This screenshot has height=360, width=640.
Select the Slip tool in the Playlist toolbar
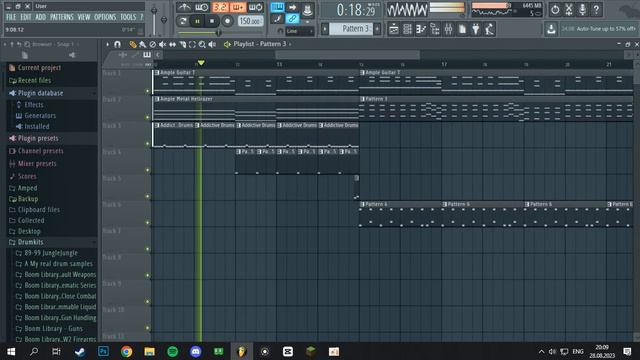(172, 44)
